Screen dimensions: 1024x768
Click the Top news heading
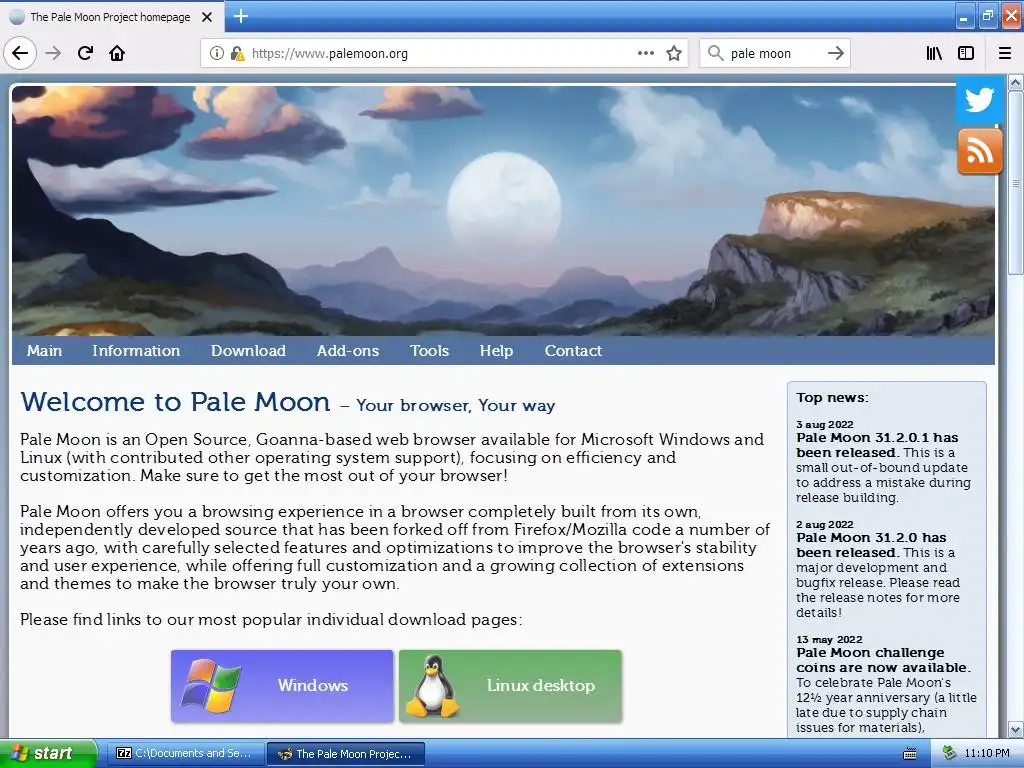832,397
